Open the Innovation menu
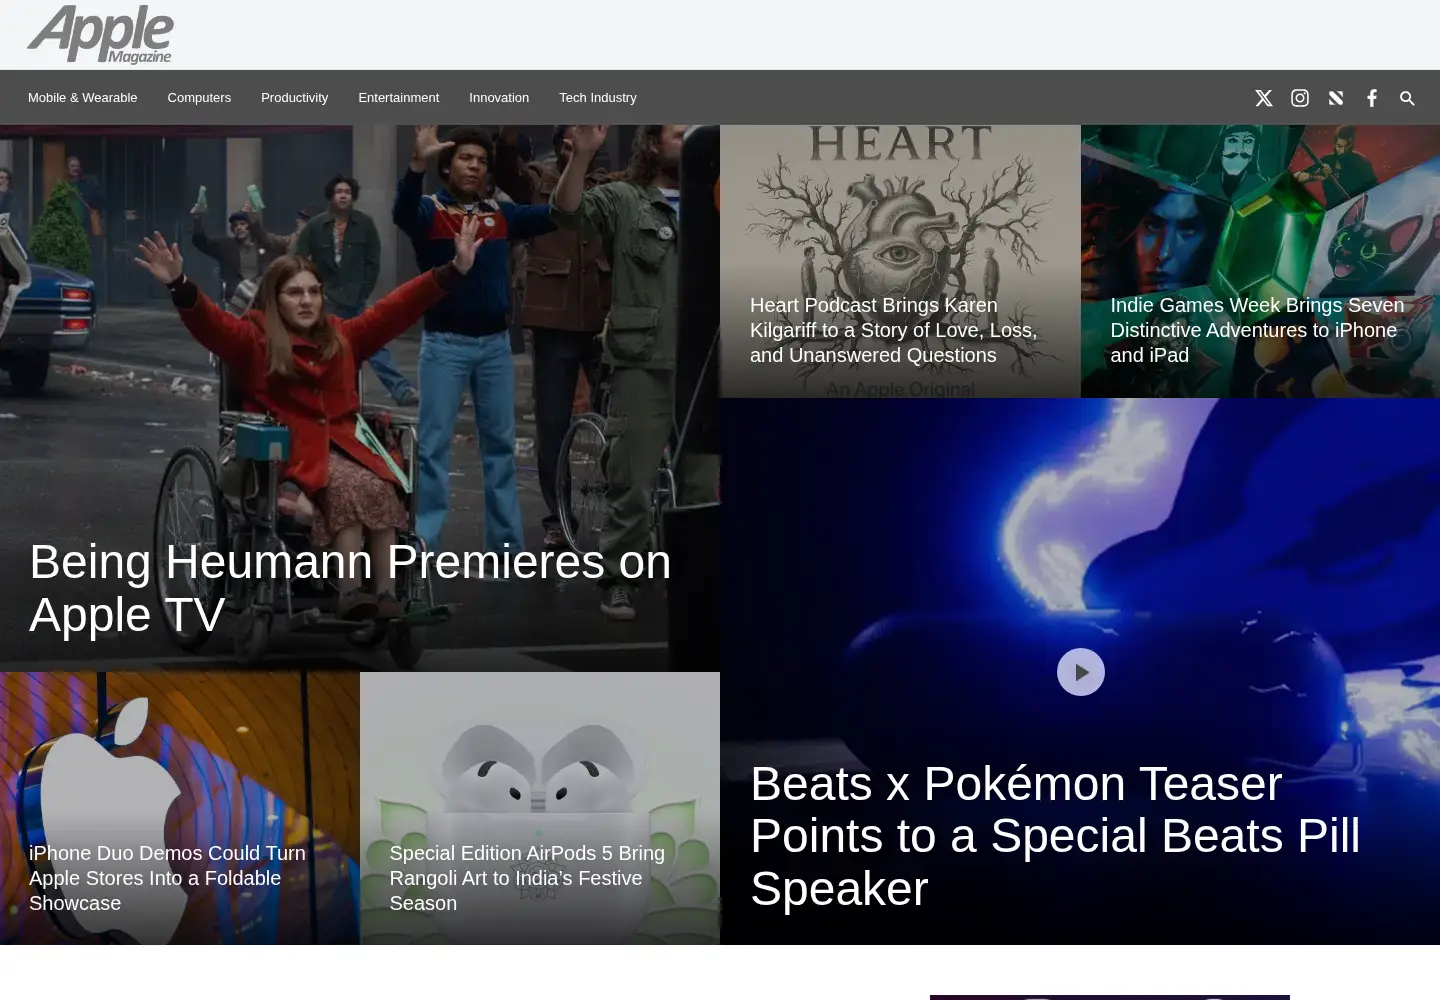The width and height of the screenshot is (1440, 1000). tap(499, 98)
